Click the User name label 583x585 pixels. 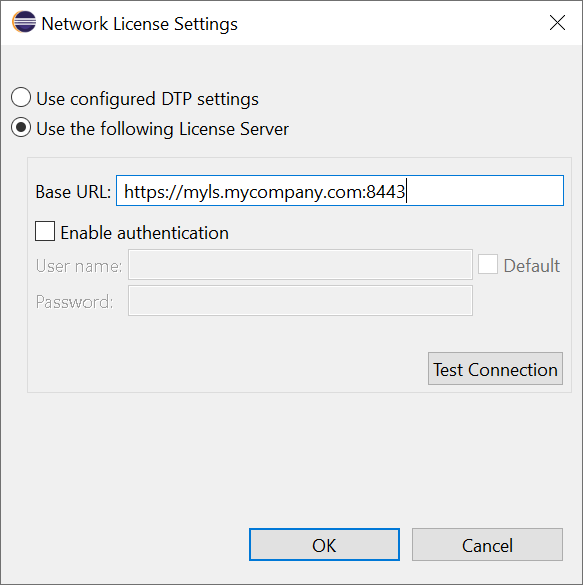pos(79,266)
